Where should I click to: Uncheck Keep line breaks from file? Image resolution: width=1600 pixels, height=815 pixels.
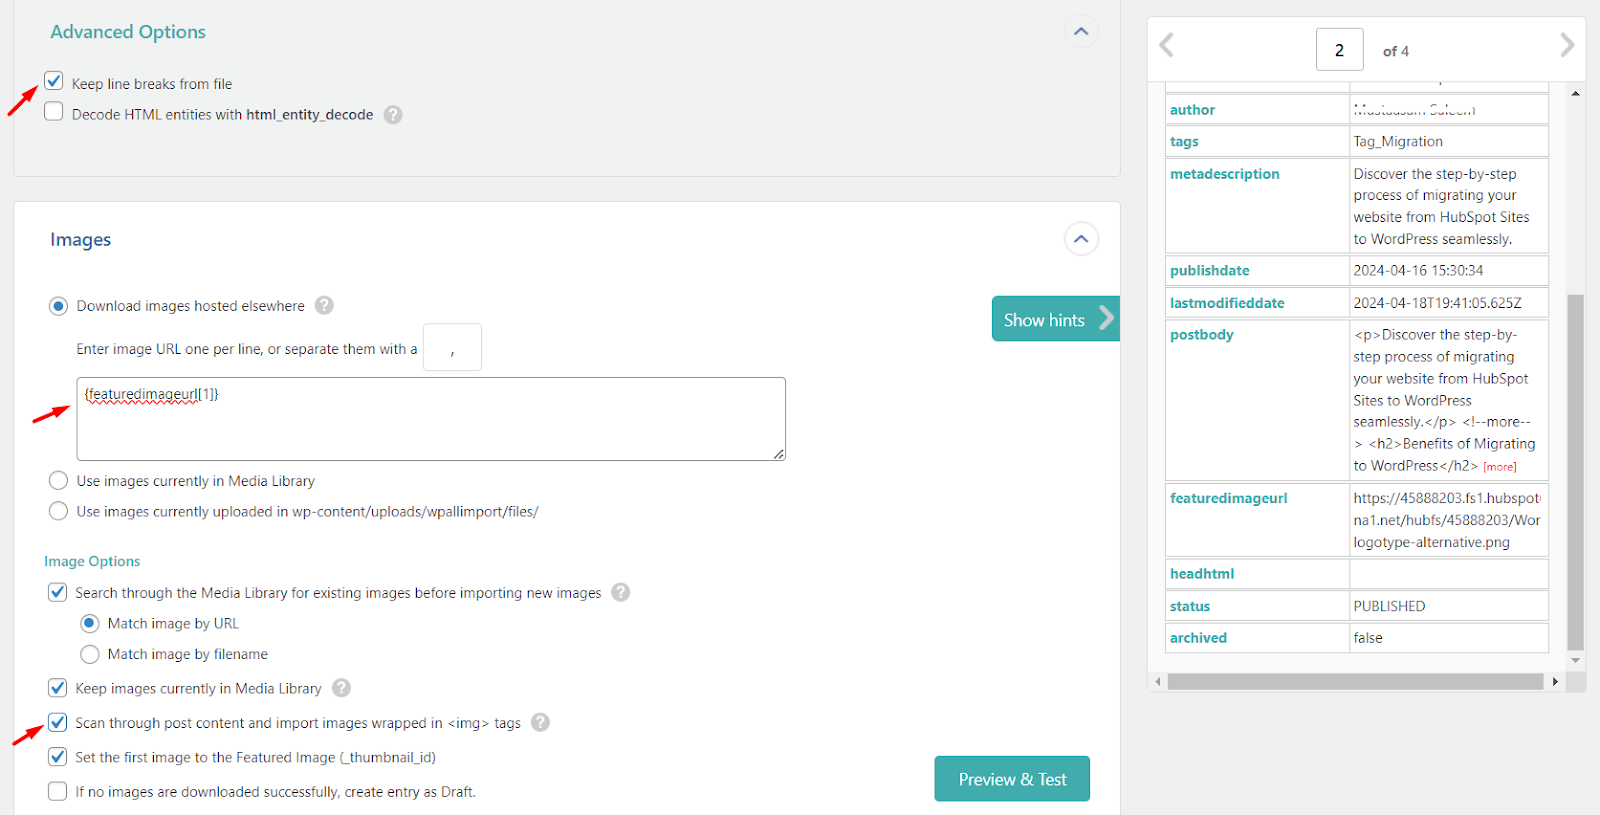tap(54, 81)
